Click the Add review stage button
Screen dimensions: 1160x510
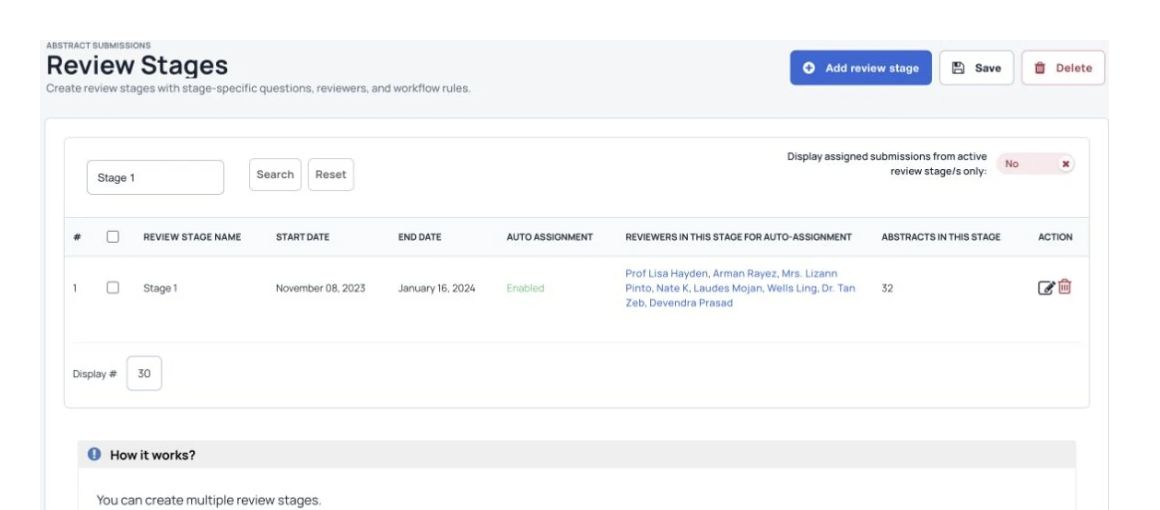860,68
